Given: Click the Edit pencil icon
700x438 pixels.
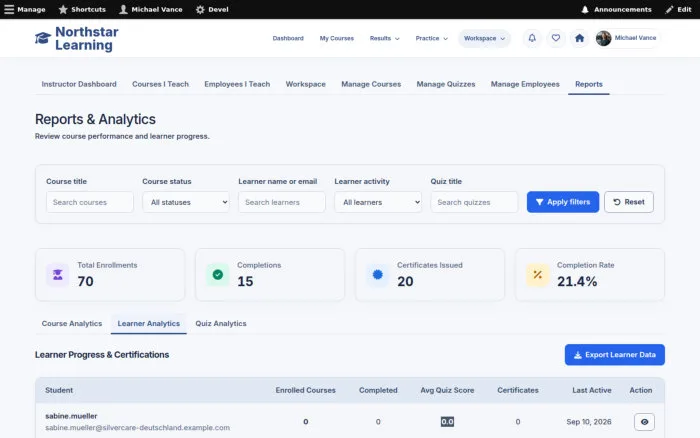Looking at the screenshot, I should tap(669, 9).
